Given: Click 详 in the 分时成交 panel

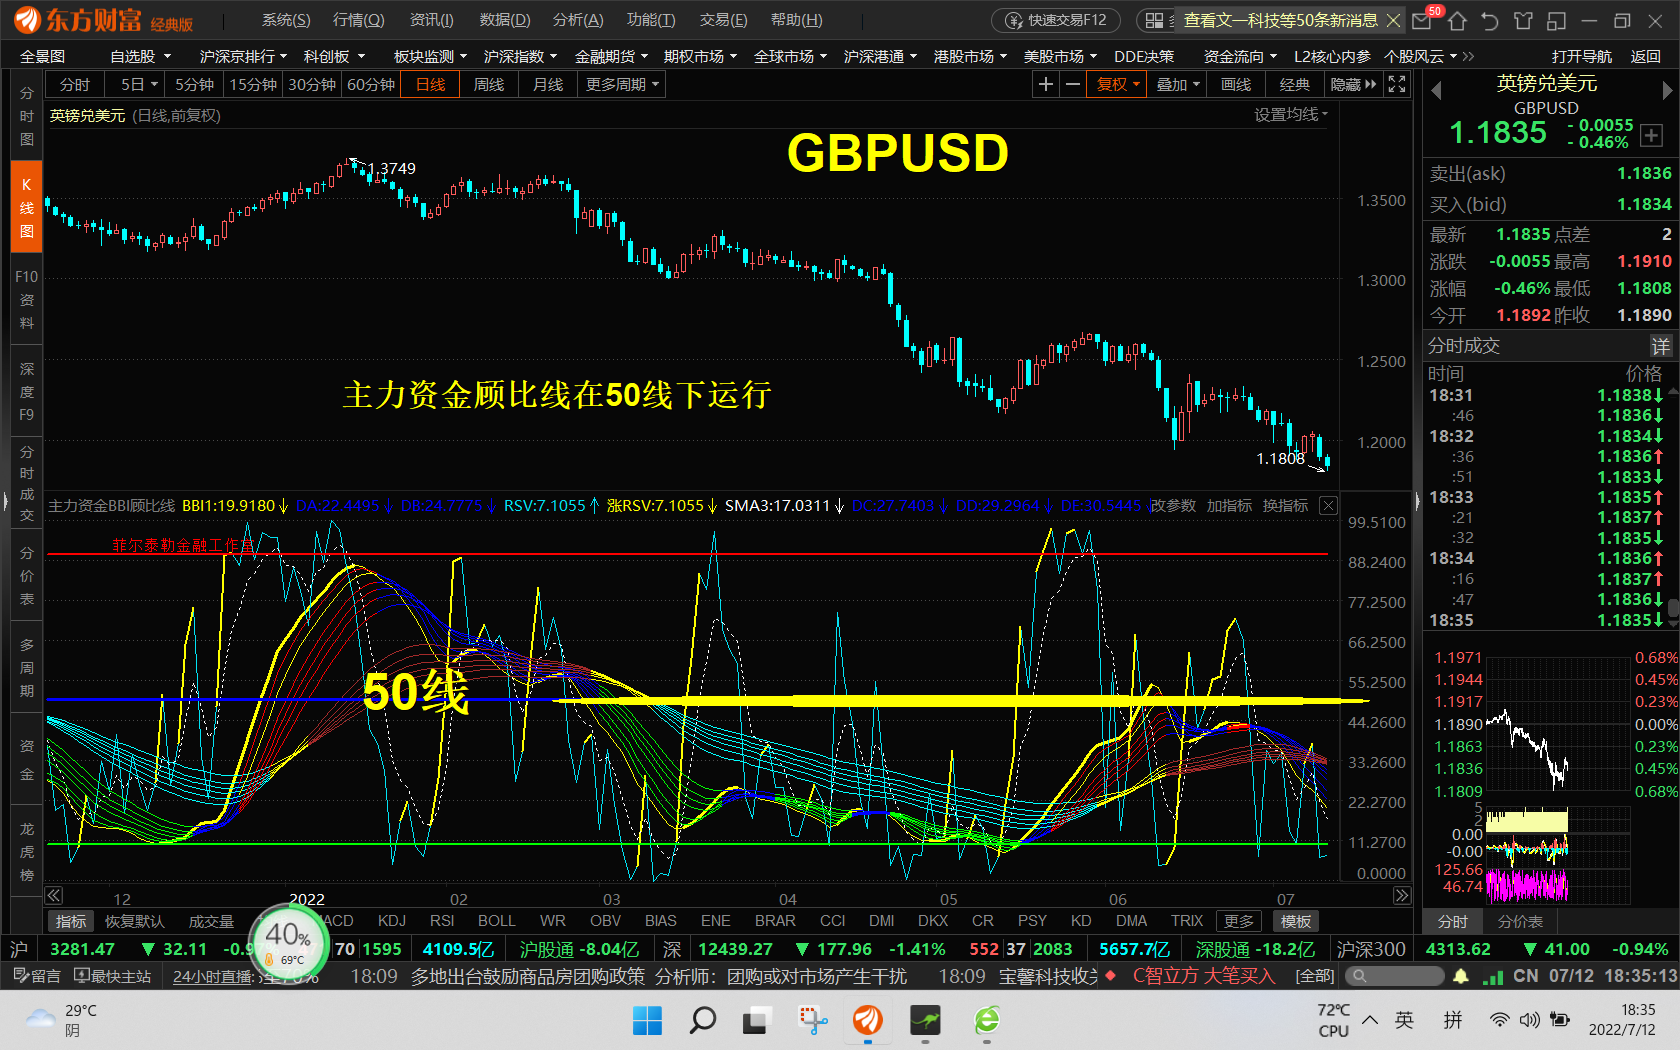Looking at the screenshot, I should pyautogui.click(x=1661, y=346).
